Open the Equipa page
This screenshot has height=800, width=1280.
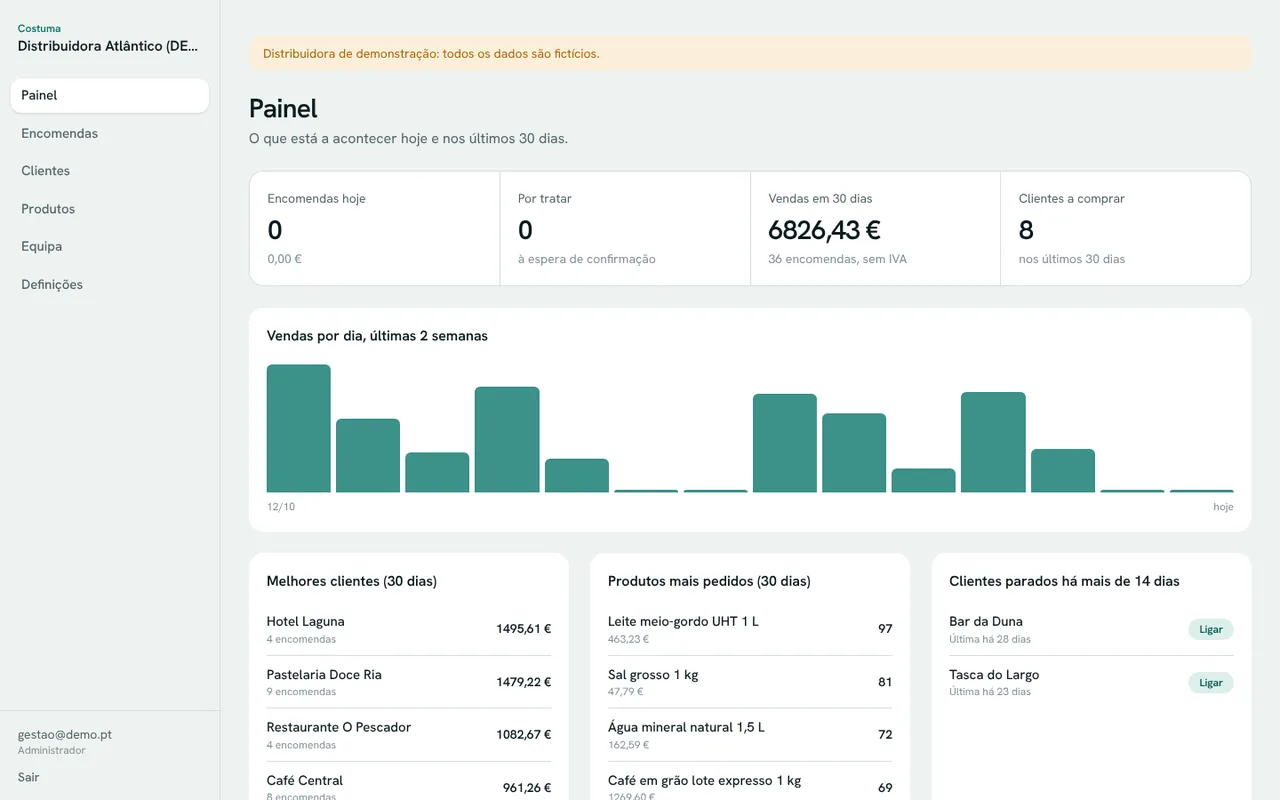coord(110,246)
